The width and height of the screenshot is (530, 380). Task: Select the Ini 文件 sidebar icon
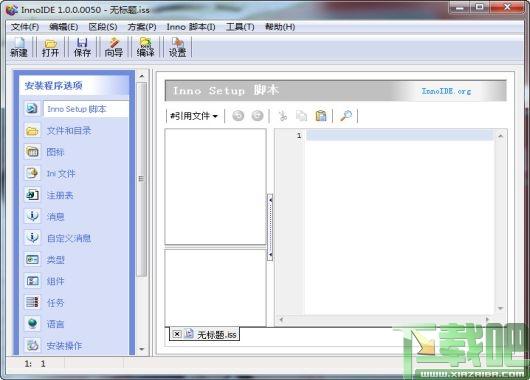pyautogui.click(x=32, y=173)
